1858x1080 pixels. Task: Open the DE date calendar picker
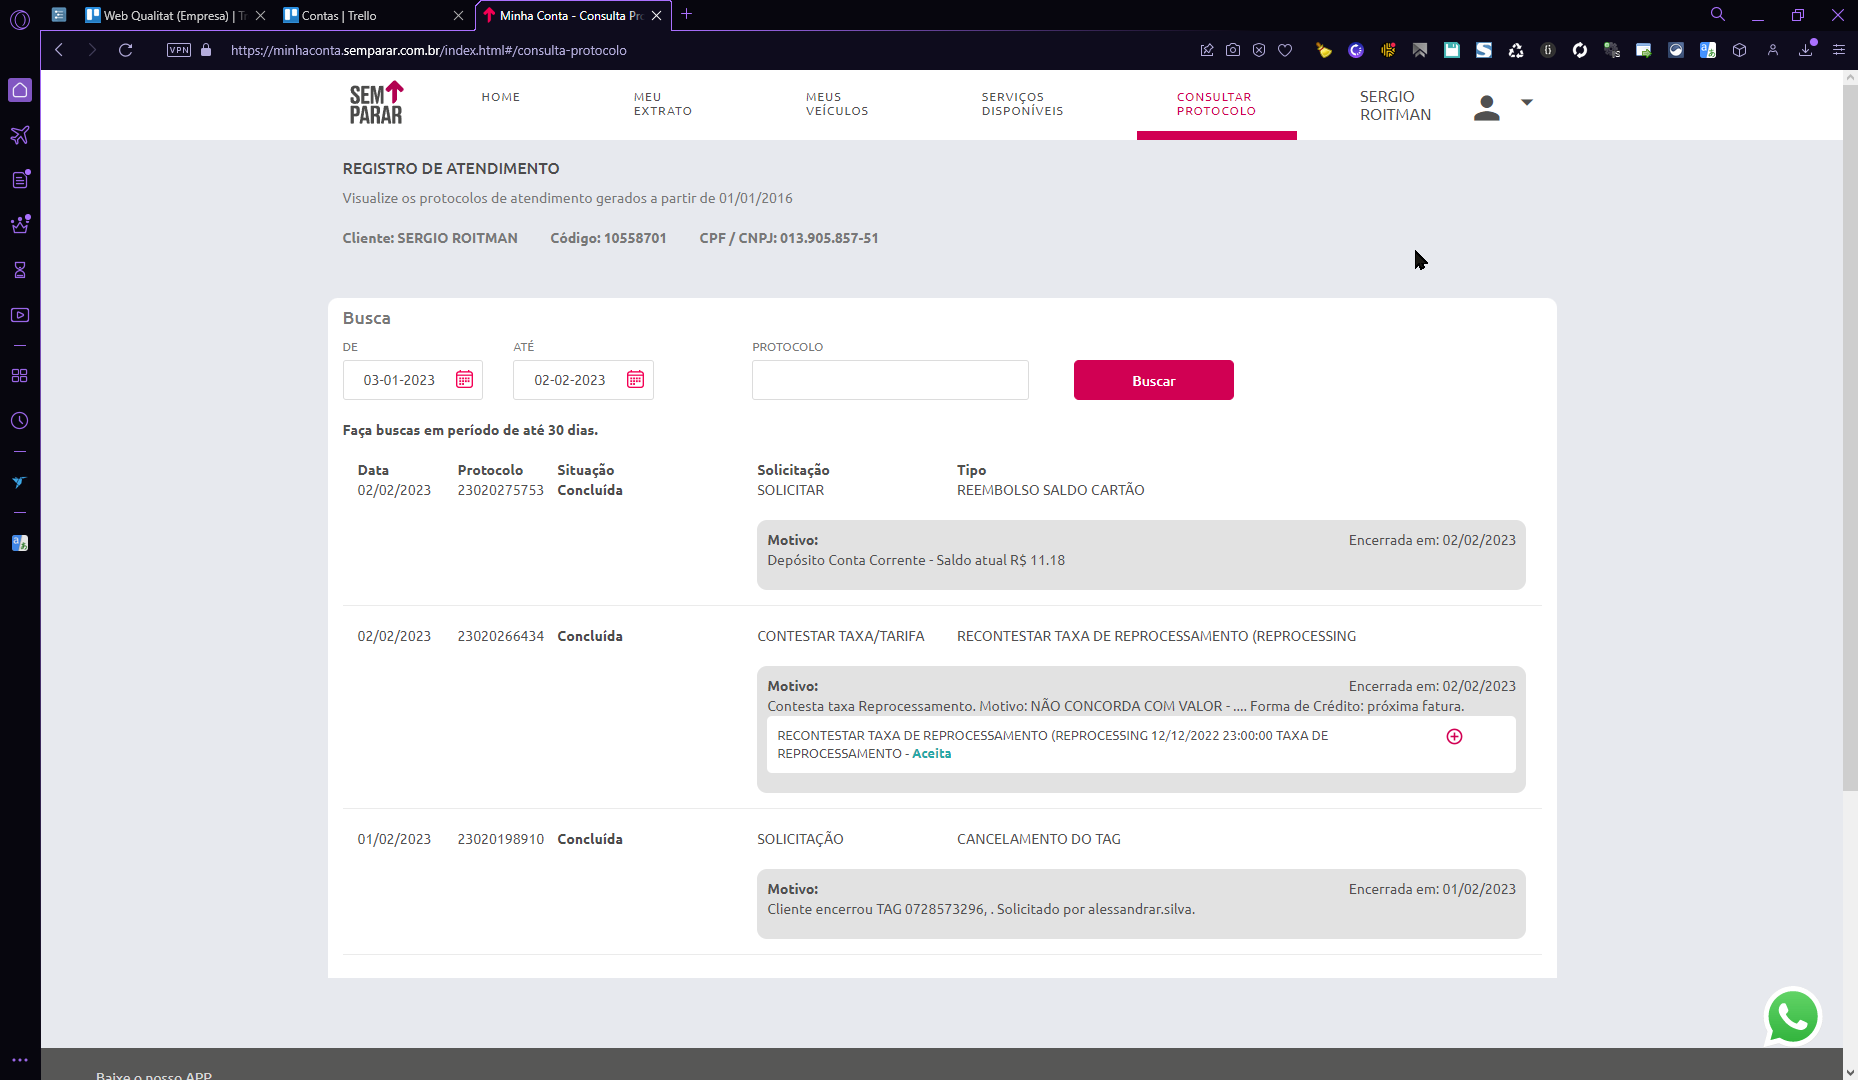pyautogui.click(x=464, y=380)
